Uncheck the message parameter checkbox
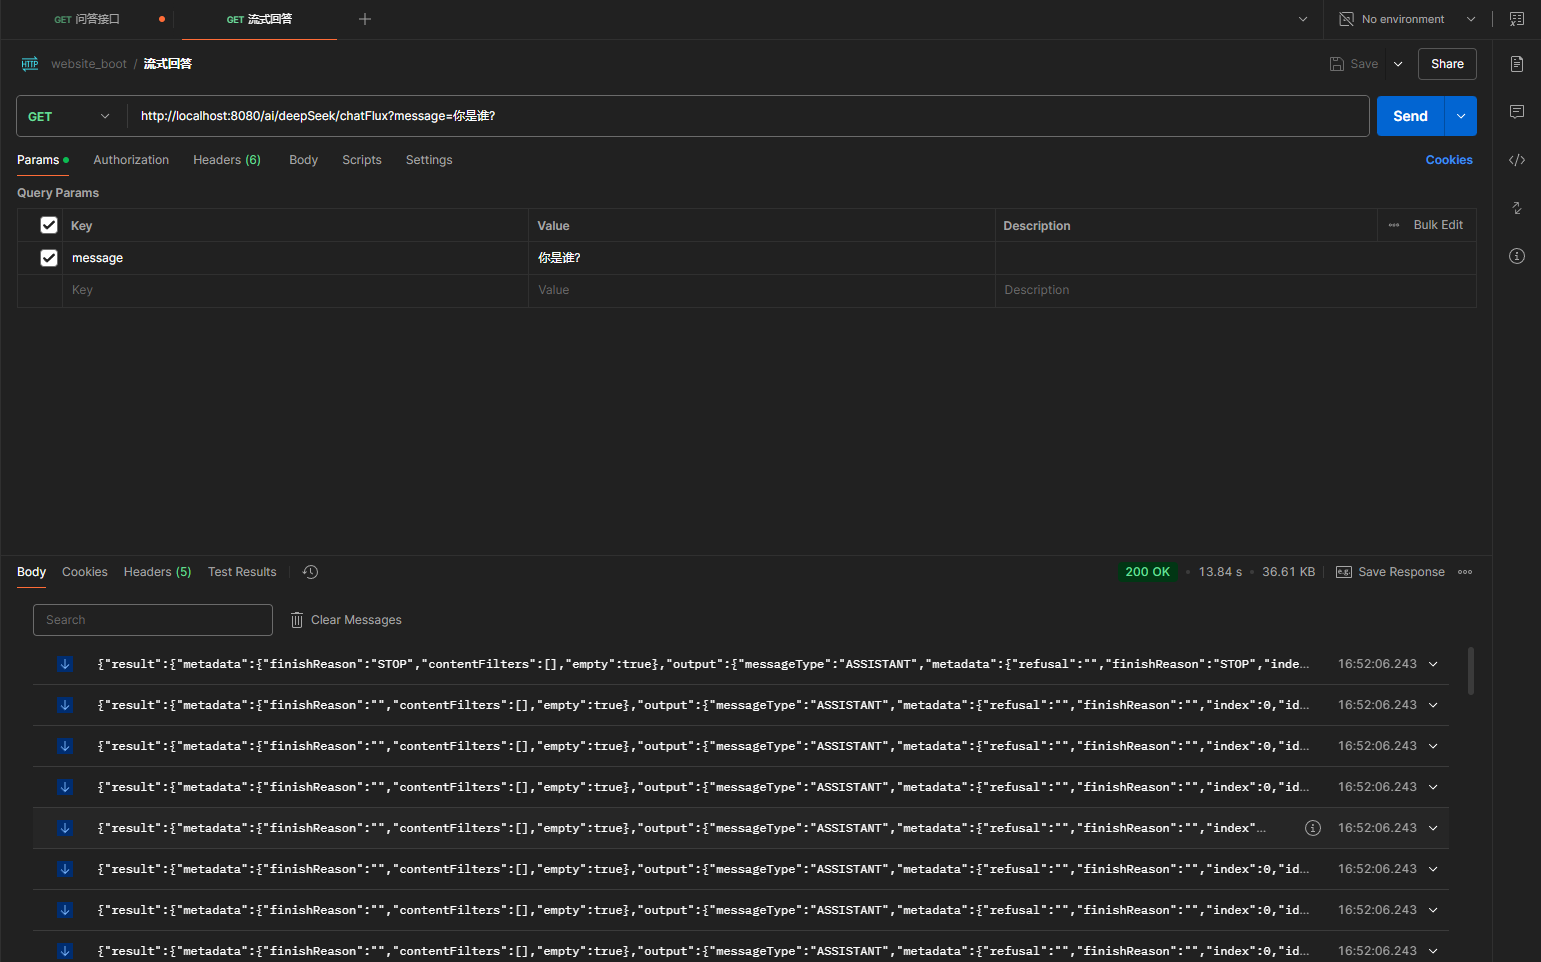Viewport: 1541px width, 962px height. coord(49,258)
